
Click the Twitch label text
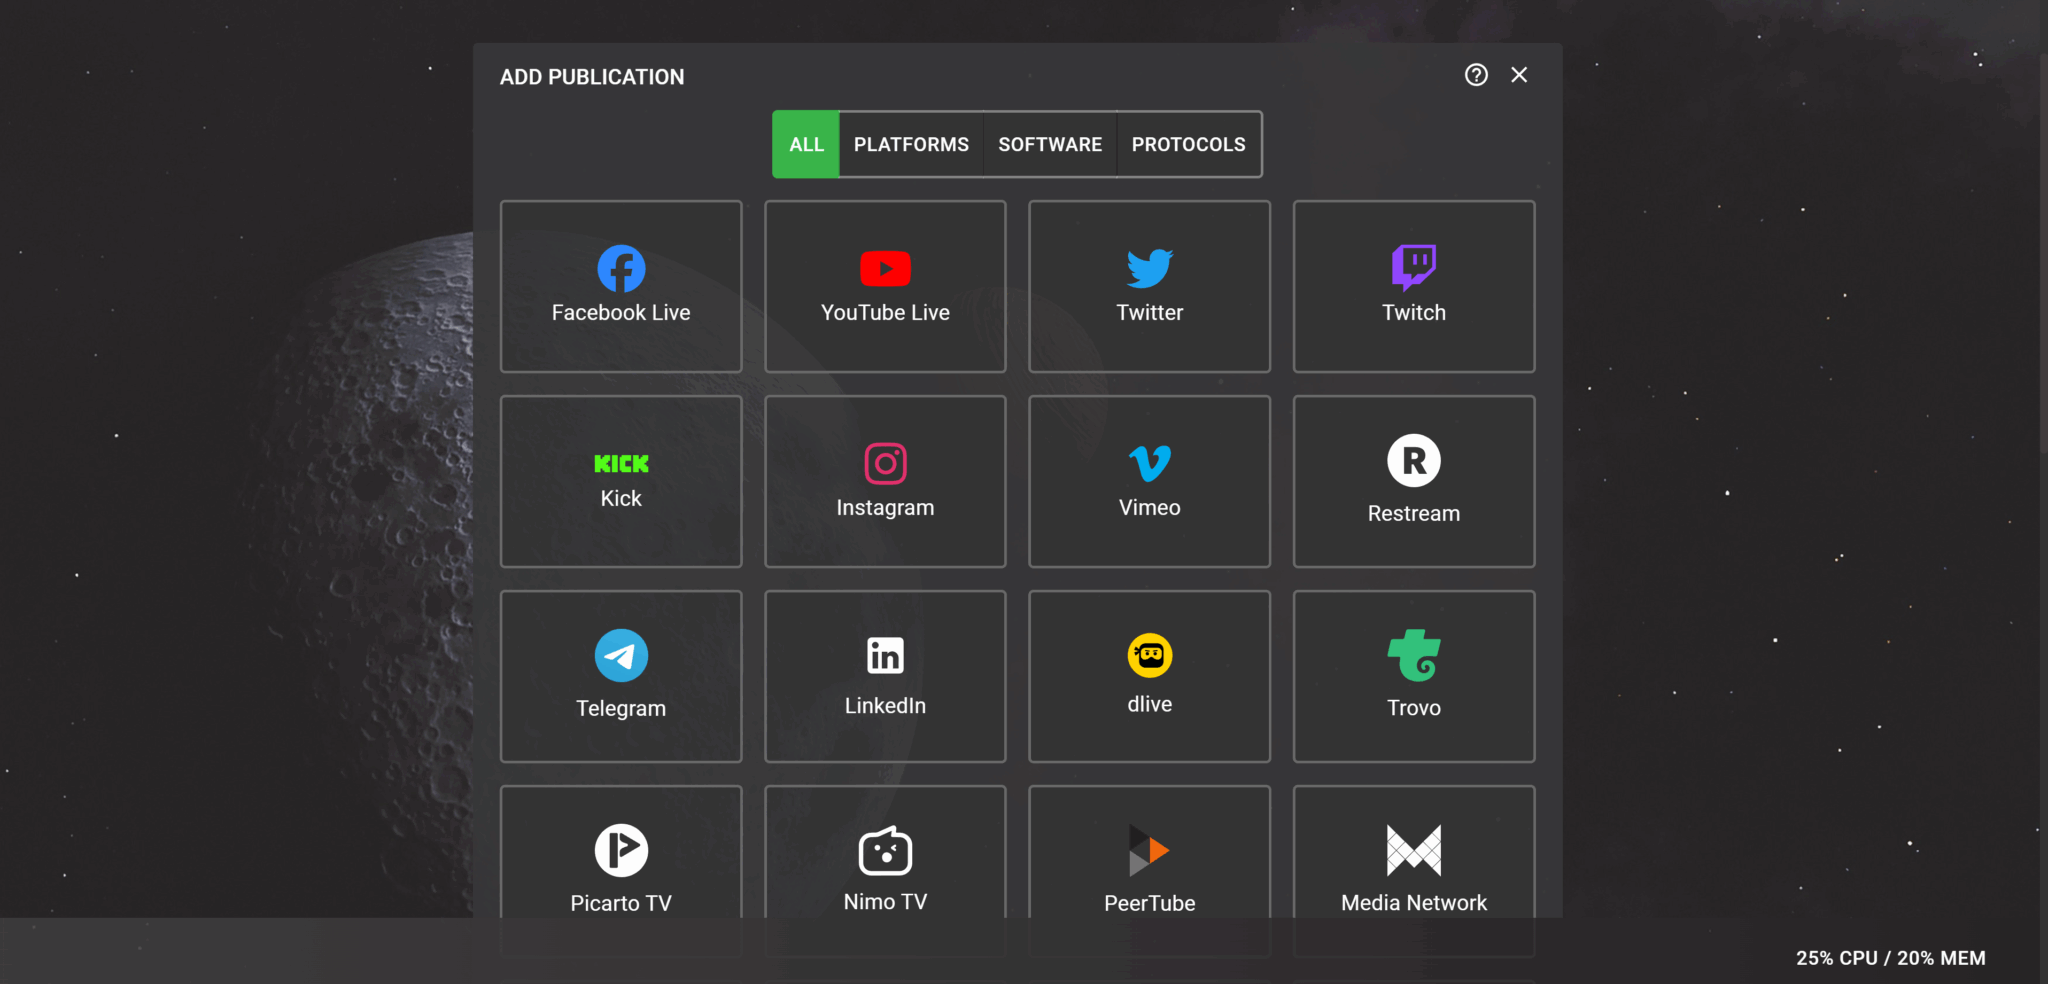pyautogui.click(x=1414, y=312)
